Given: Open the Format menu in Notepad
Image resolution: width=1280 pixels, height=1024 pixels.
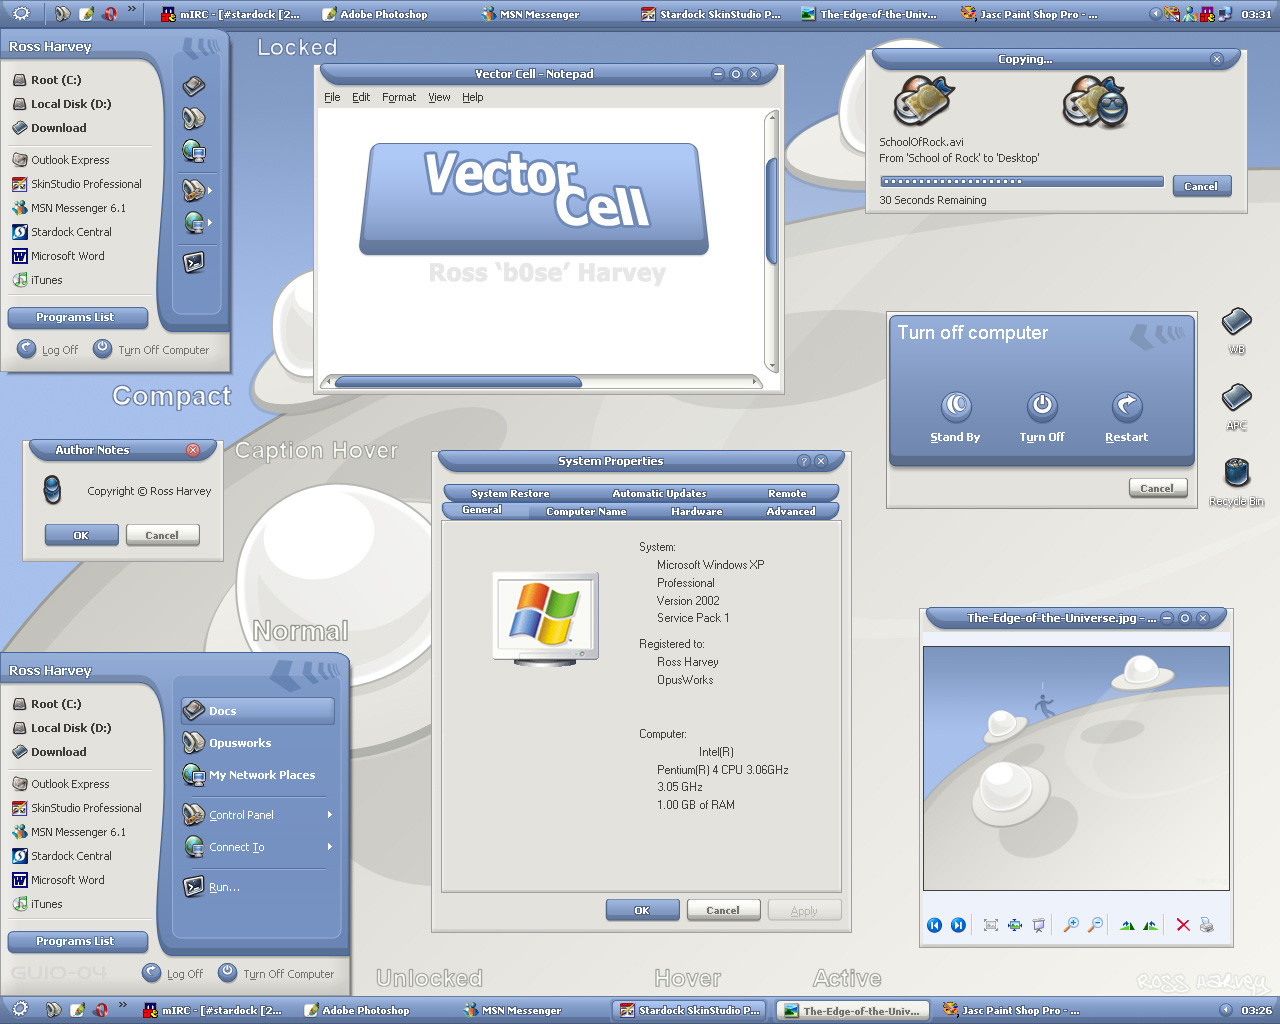Looking at the screenshot, I should pyautogui.click(x=399, y=97).
